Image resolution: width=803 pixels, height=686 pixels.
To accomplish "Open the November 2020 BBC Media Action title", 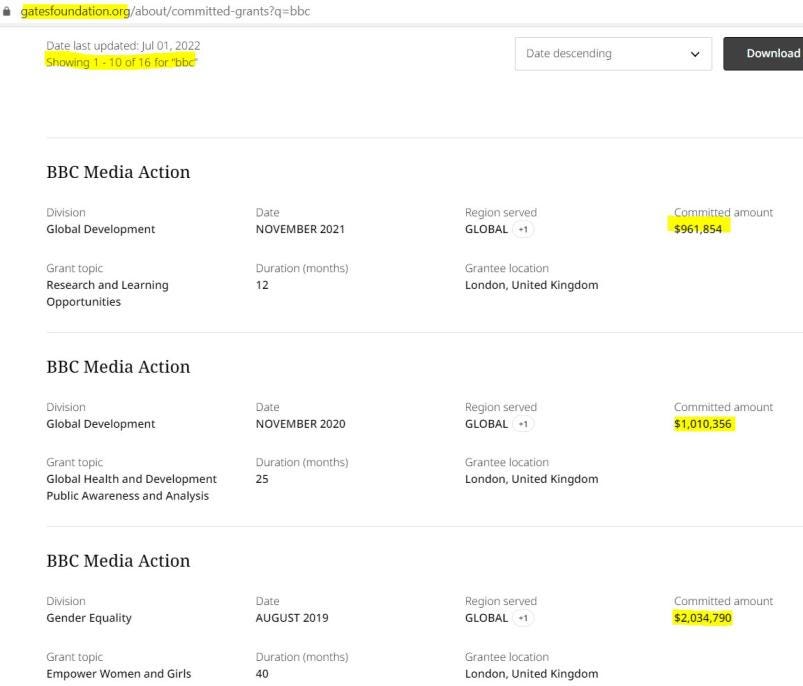I will click(x=118, y=367).
